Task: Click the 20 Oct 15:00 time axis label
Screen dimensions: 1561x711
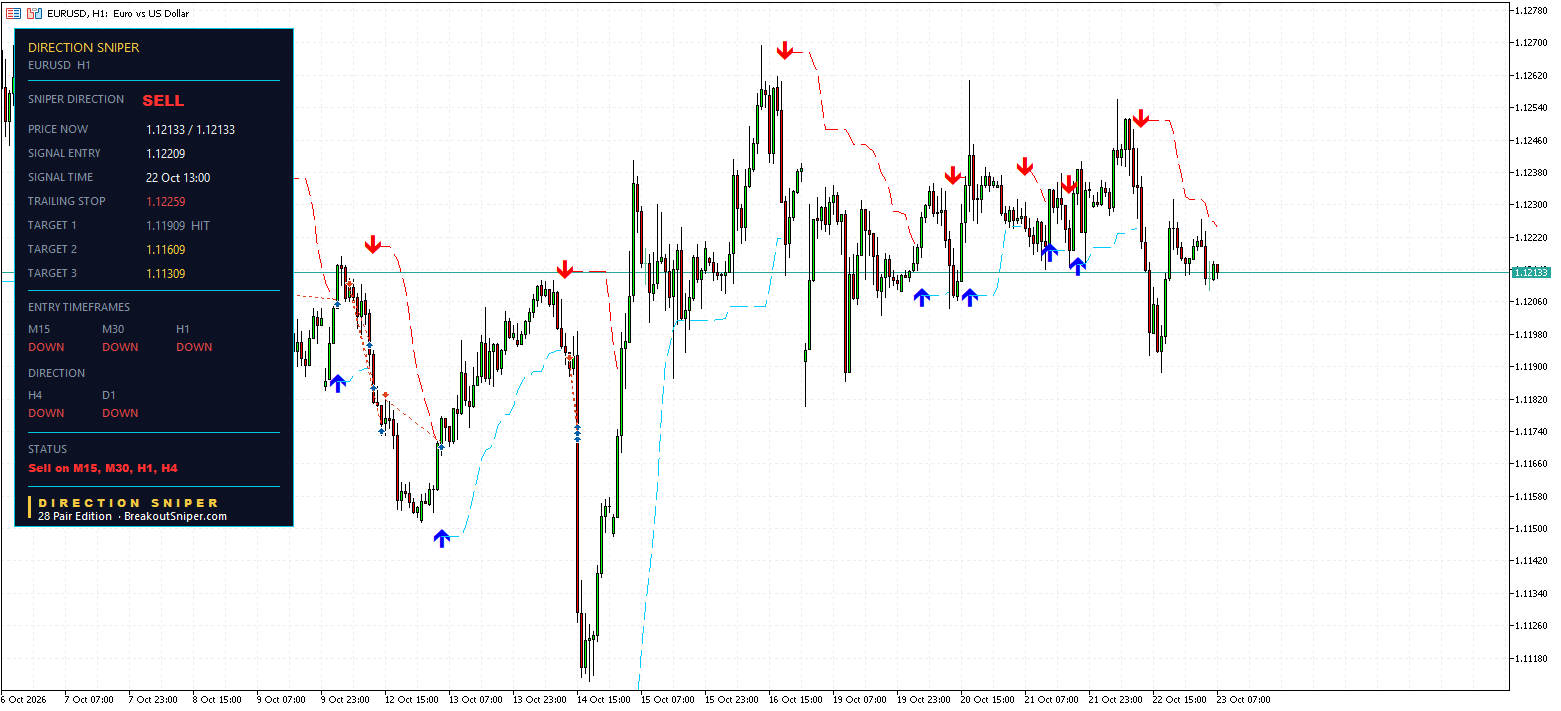Action: click(x=988, y=700)
